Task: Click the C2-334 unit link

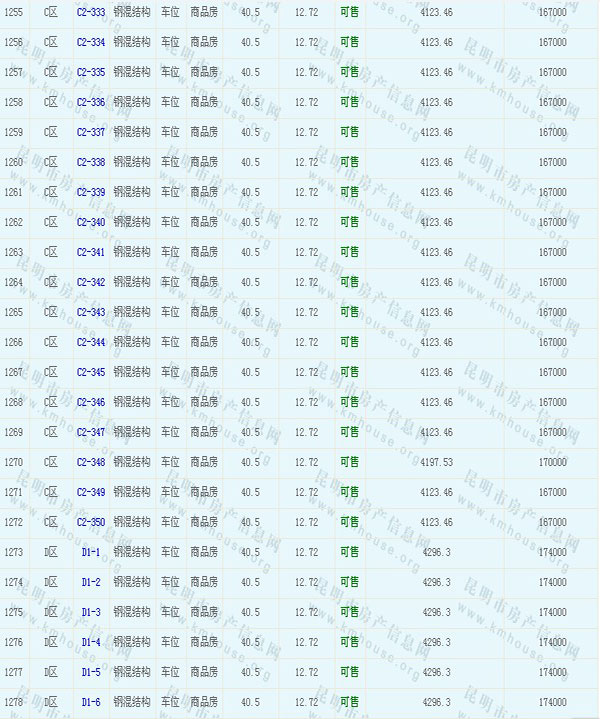Action: (x=90, y=43)
